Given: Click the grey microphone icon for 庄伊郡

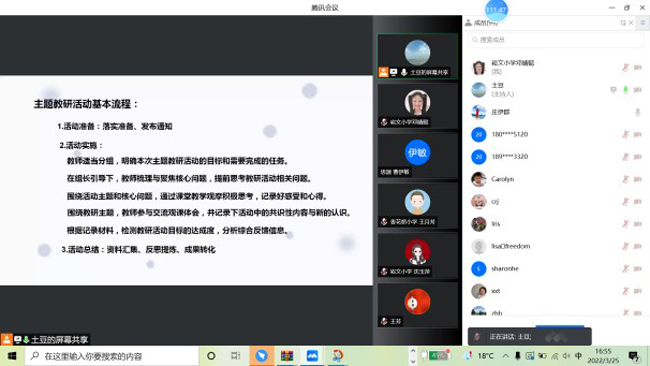Looking at the screenshot, I should (x=638, y=112).
